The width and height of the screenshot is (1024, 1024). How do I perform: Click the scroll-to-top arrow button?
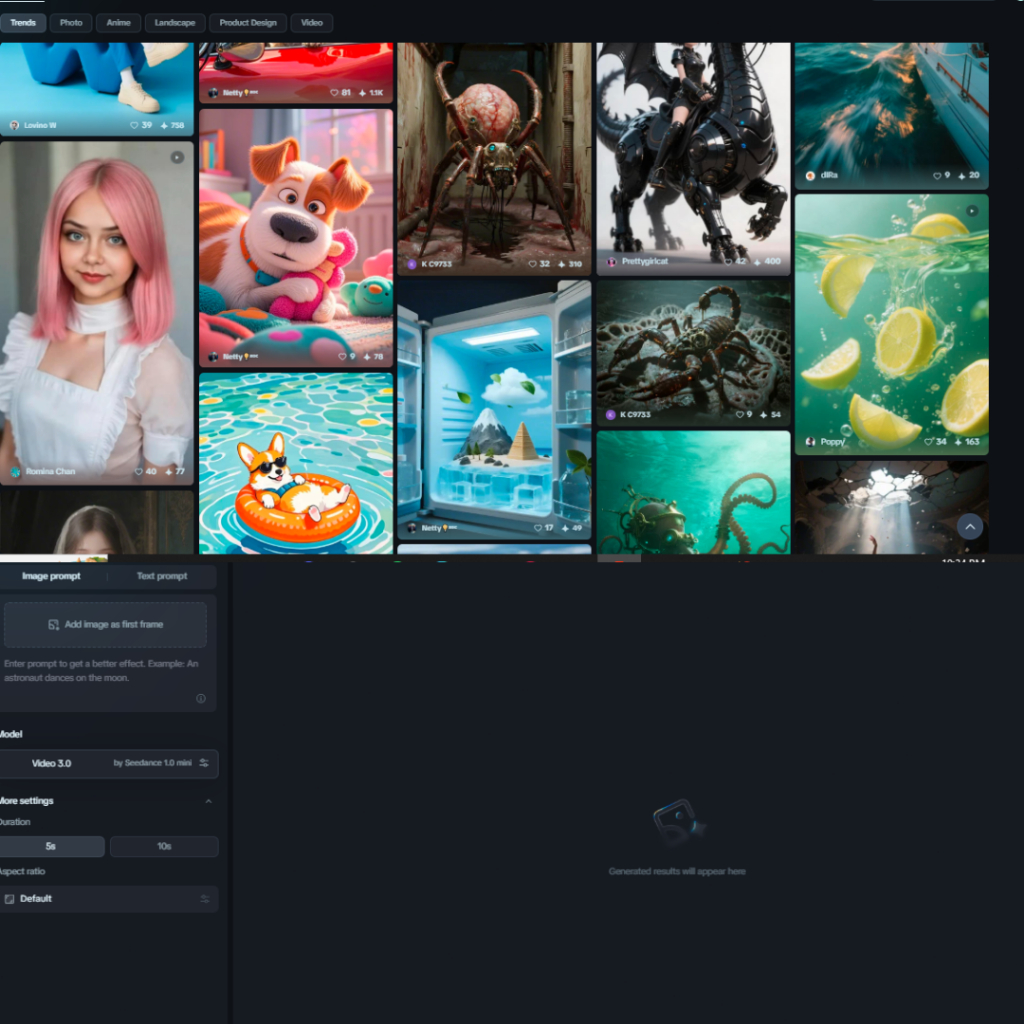point(970,526)
